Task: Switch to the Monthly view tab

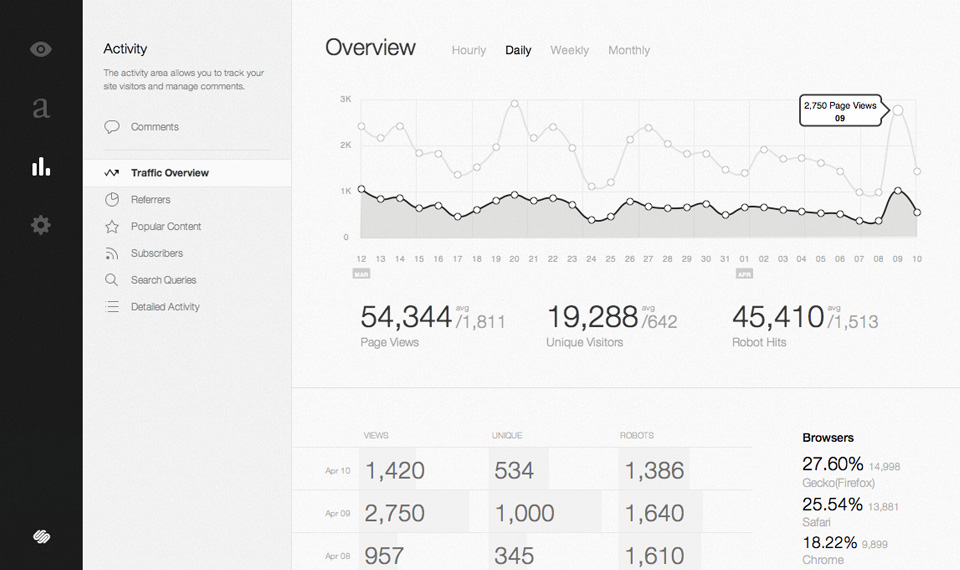Action: coord(628,50)
